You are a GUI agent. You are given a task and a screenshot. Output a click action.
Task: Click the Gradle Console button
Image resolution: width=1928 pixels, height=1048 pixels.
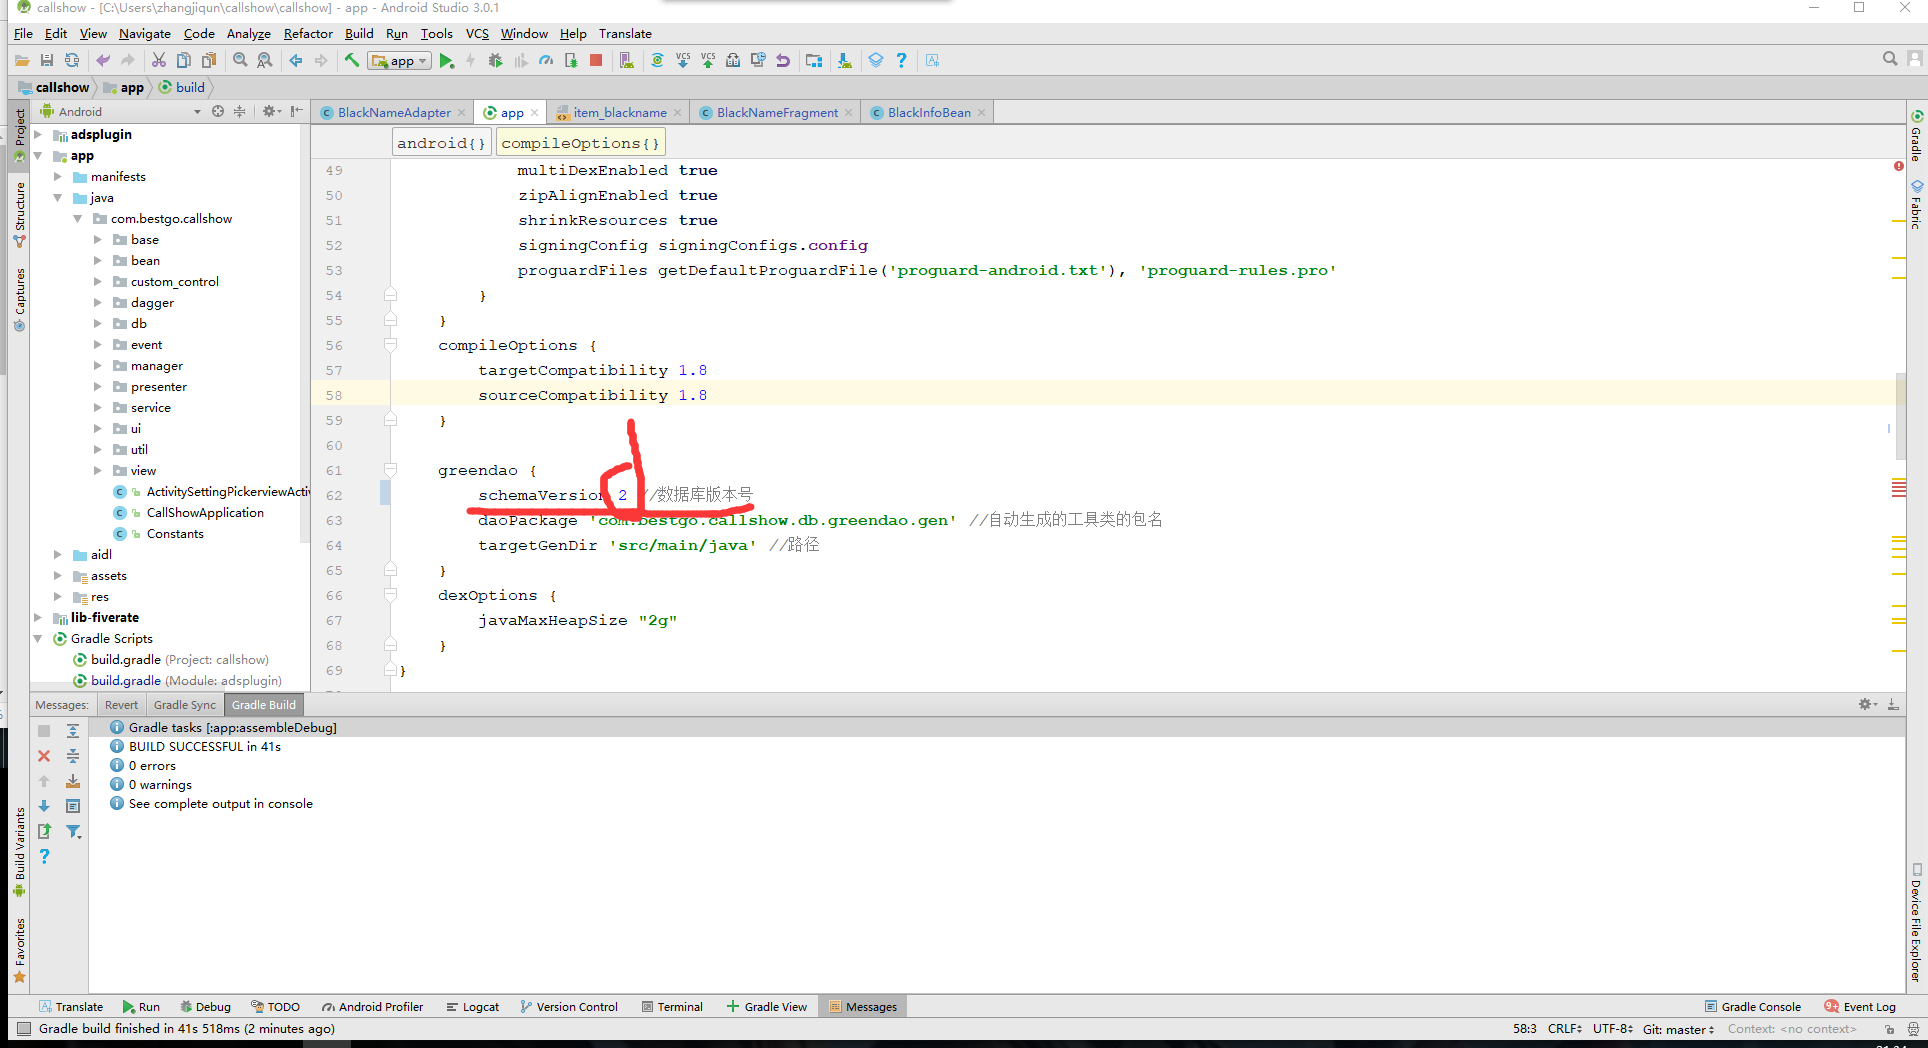tap(1753, 1007)
